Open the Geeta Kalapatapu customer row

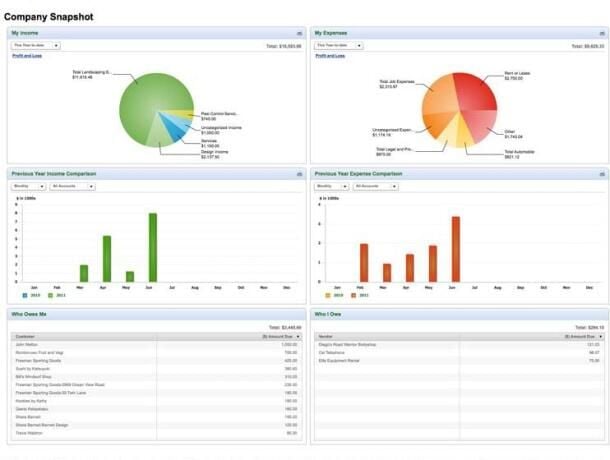156,409
